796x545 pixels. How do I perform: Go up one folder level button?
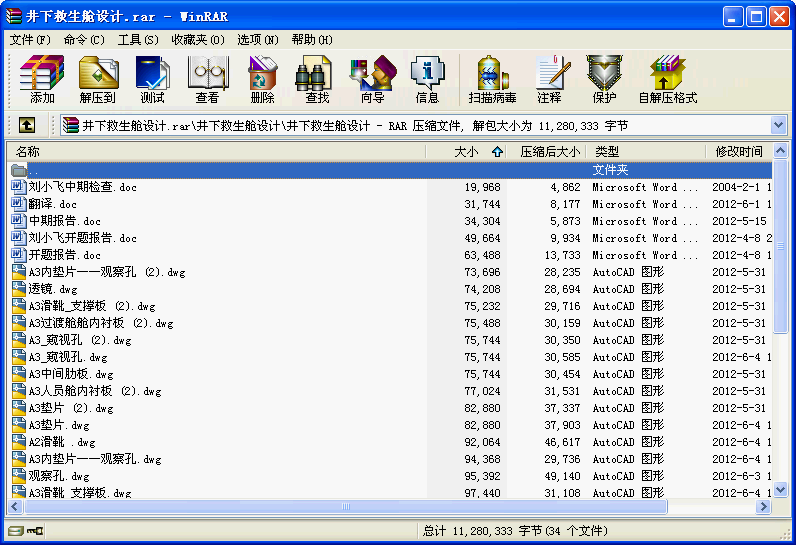point(27,125)
